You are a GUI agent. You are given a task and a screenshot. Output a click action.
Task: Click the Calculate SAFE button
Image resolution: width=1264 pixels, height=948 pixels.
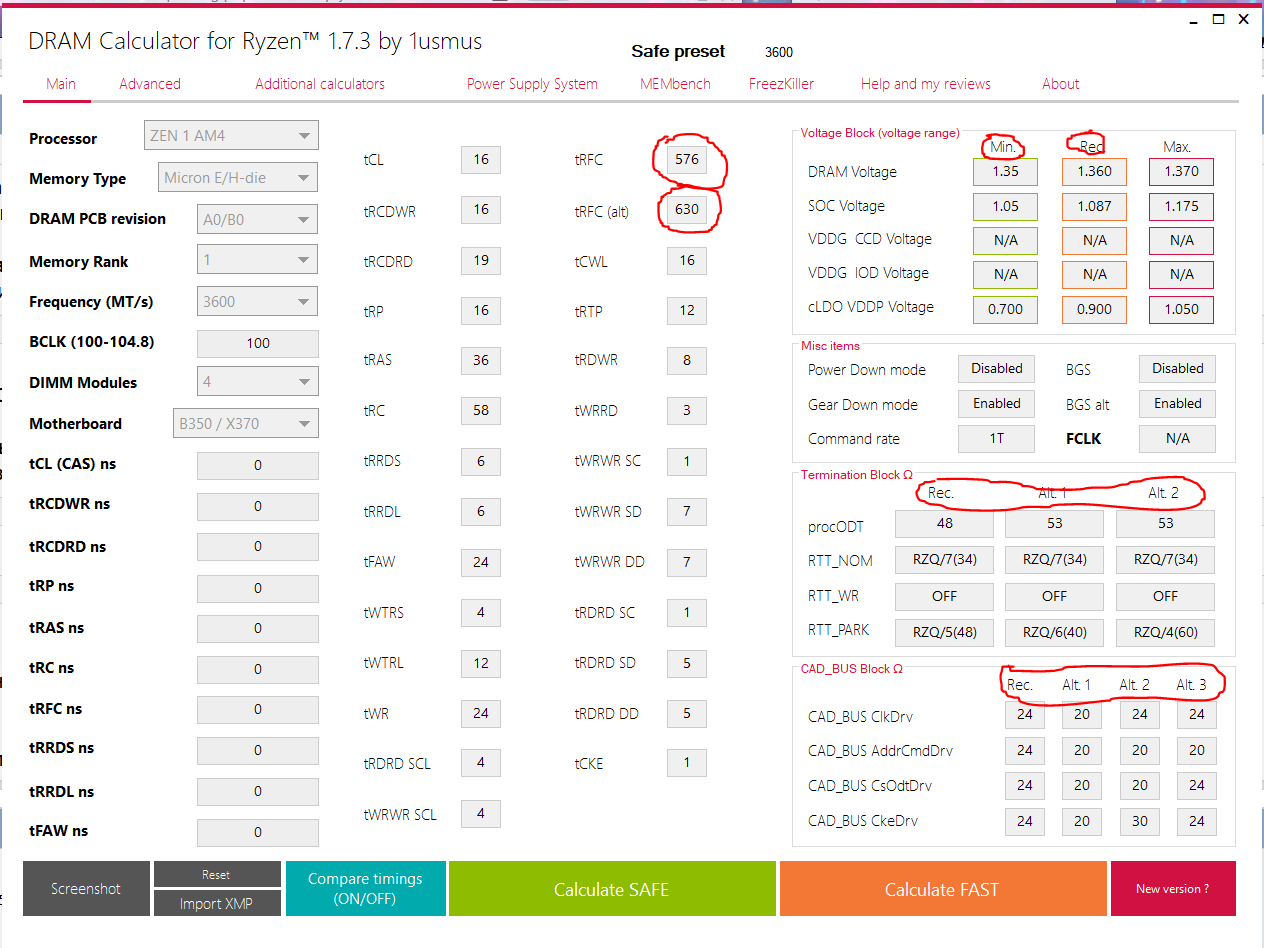(x=612, y=888)
